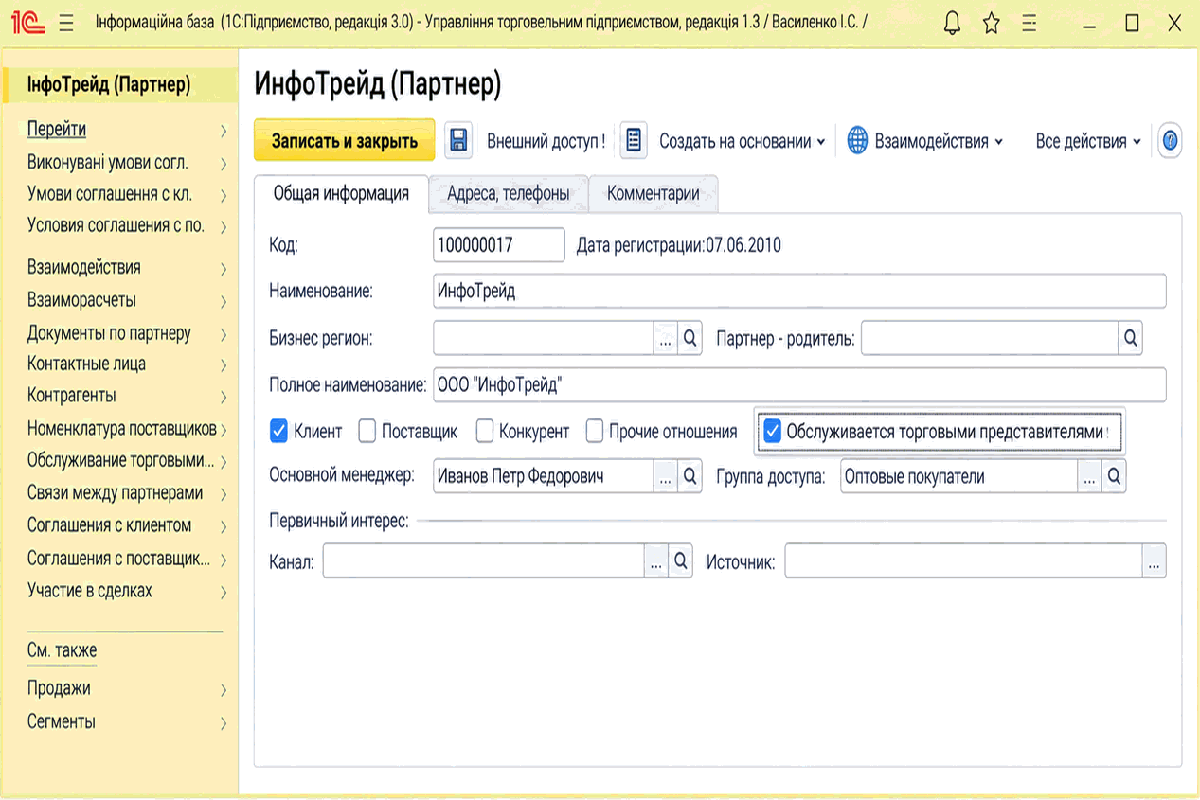Viewport: 1200px width, 800px height.
Task: Click the Источник input field
Action: coord(963,562)
